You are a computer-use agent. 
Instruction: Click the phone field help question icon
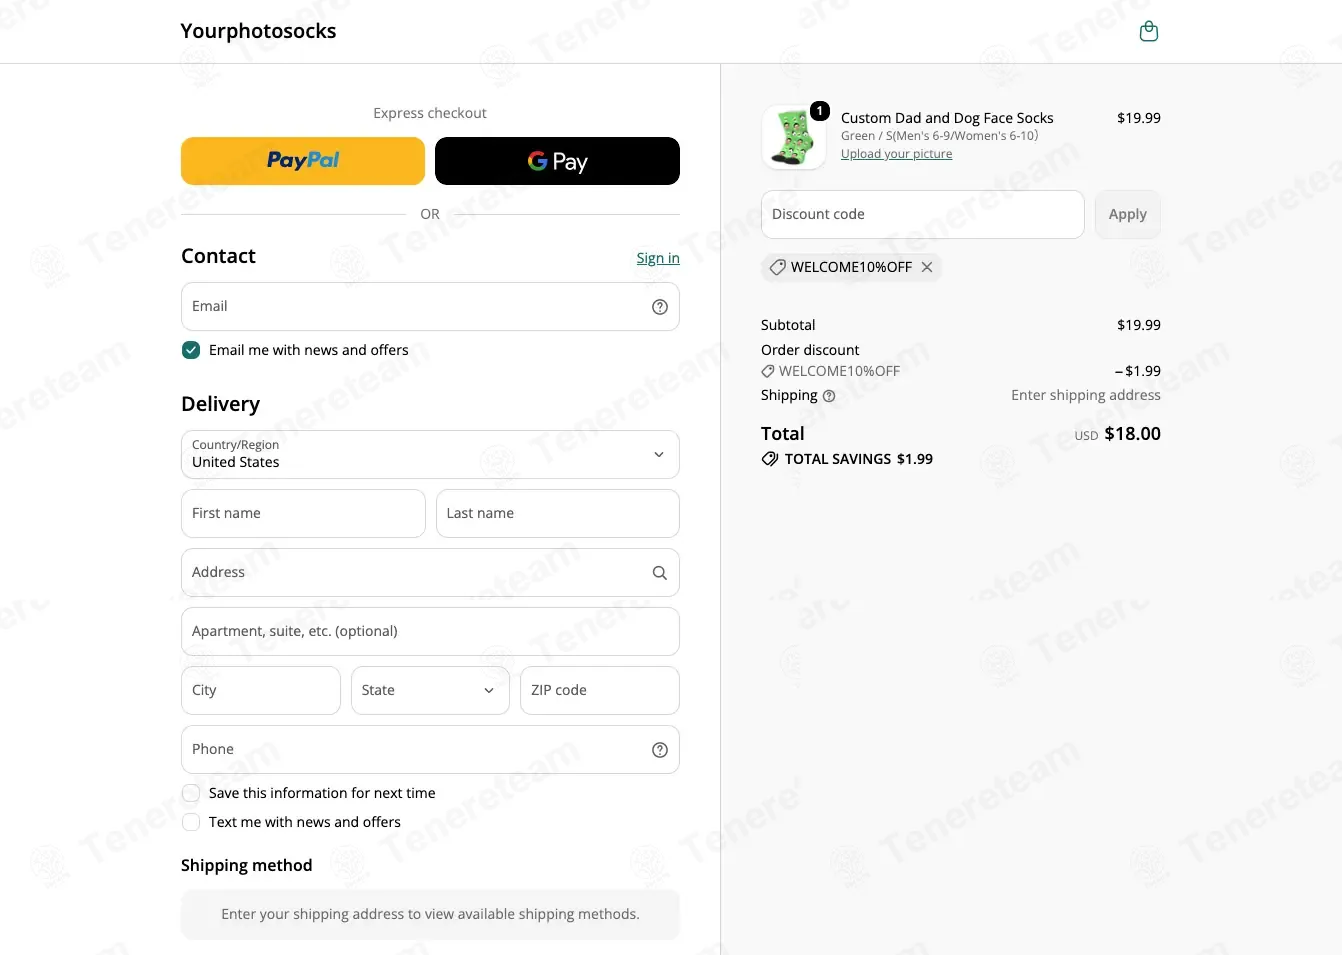tap(660, 750)
